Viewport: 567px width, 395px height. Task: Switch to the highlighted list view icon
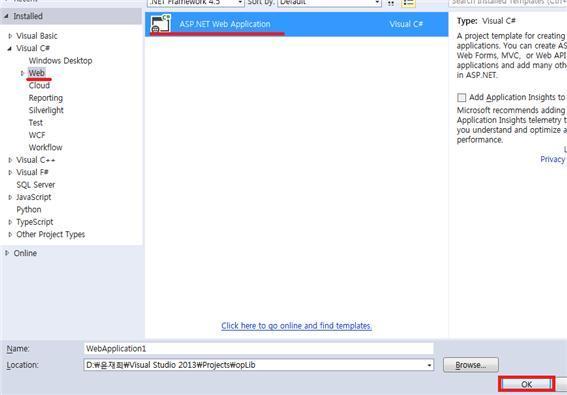point(408,3)
